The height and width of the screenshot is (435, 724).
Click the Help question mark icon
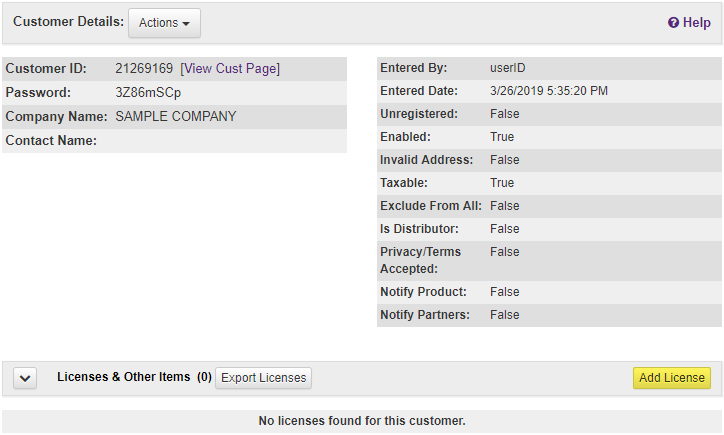674,23
